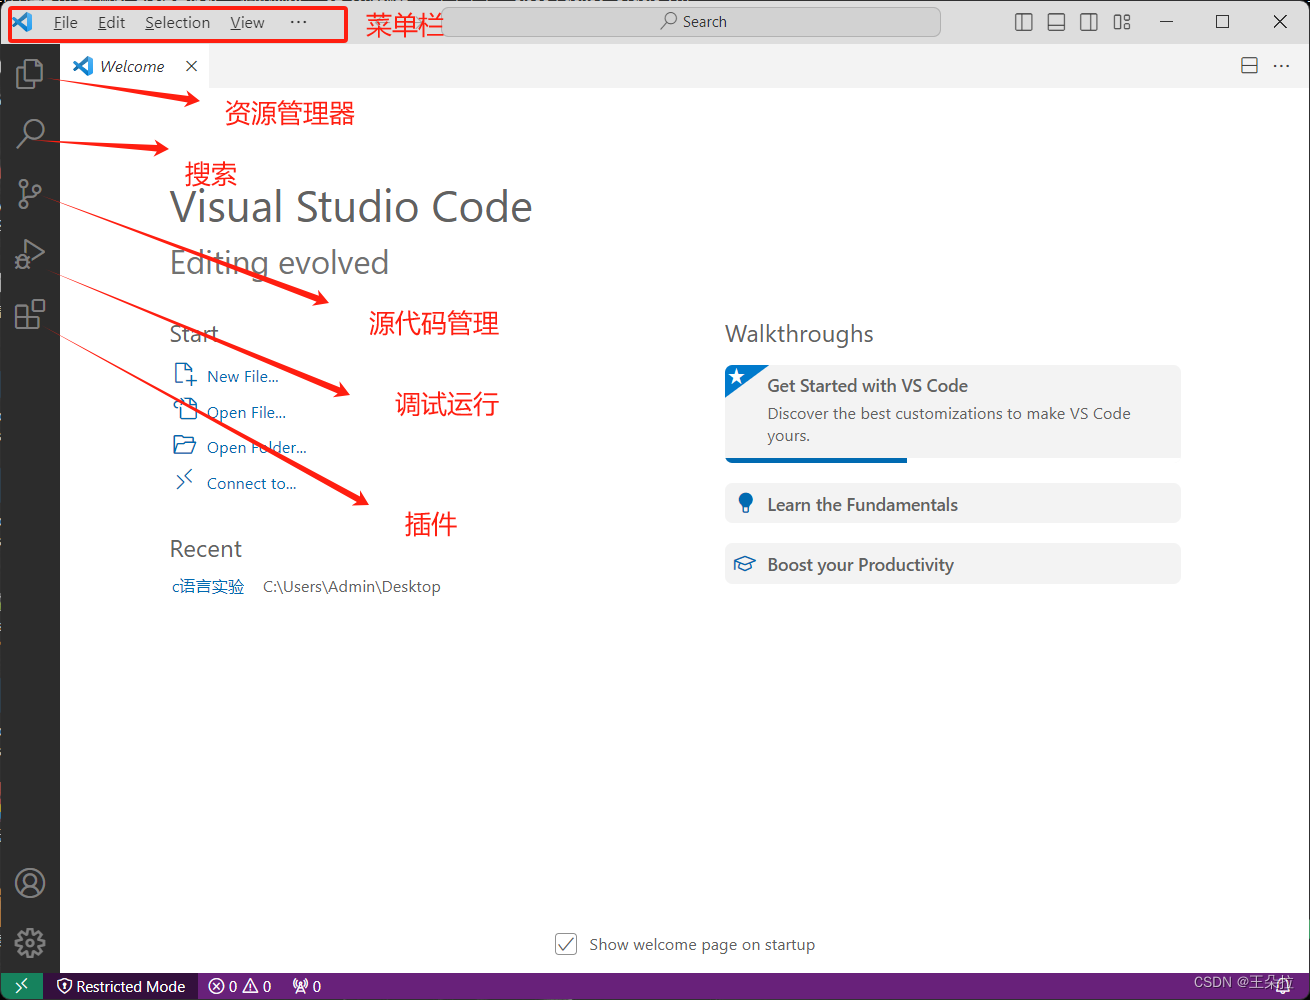Click notifications bell in status bar

pos(1283,986)
